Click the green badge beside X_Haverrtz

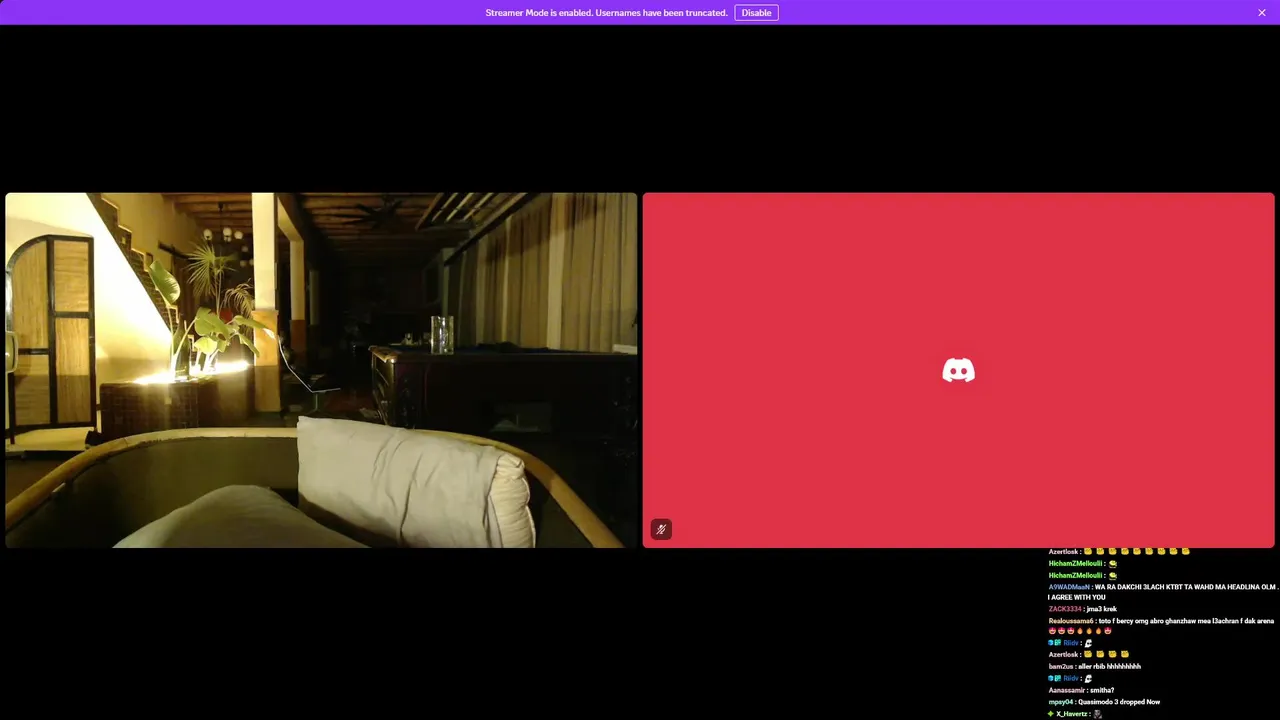1051,714
